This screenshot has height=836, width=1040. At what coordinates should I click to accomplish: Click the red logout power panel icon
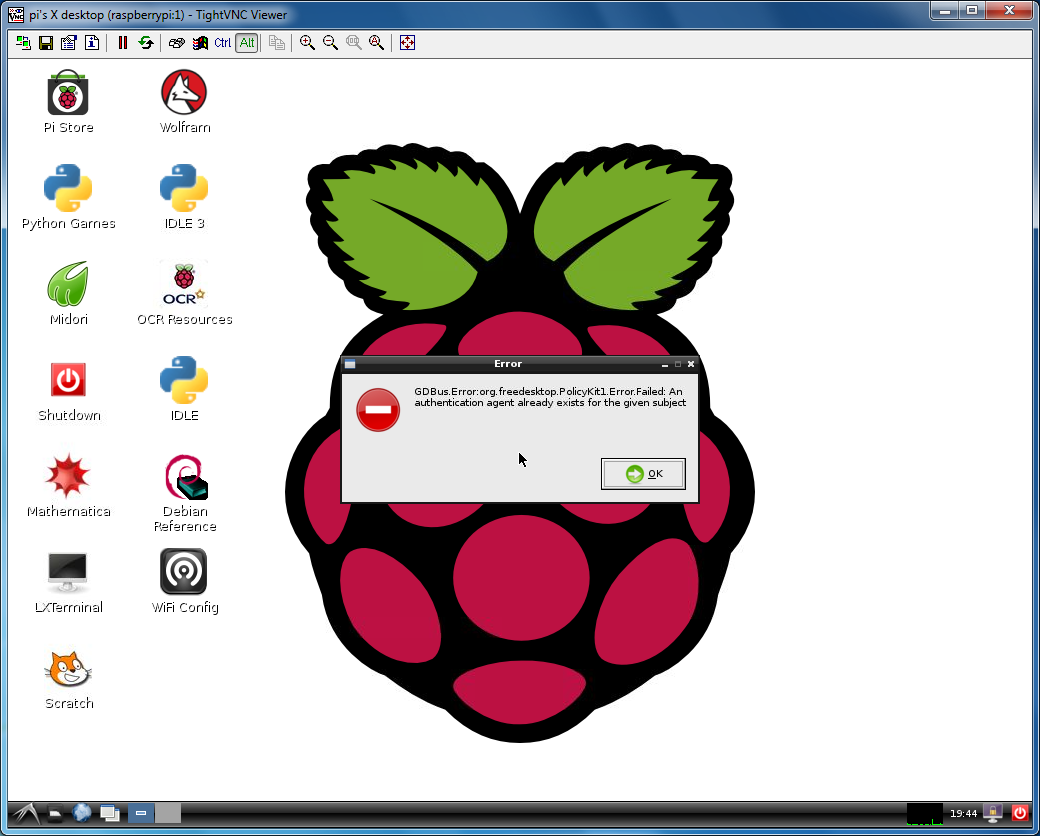point(1019,813)
